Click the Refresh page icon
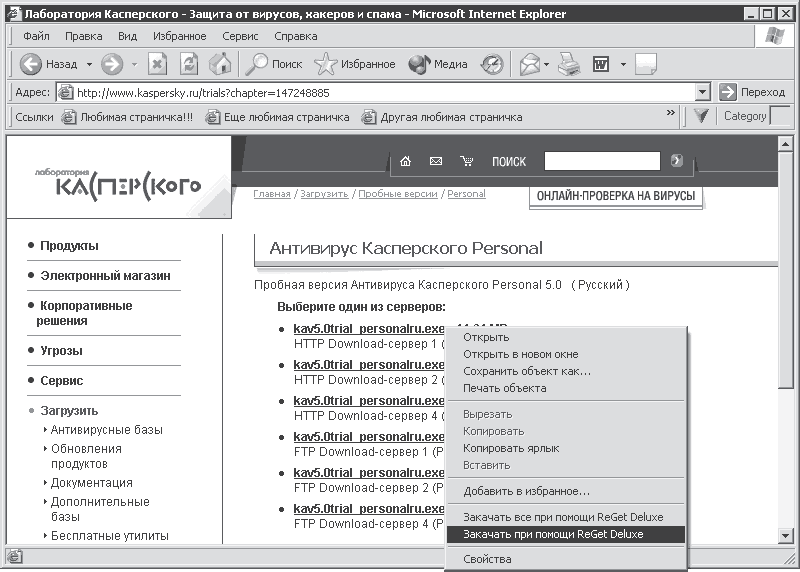This screenshot has height=572, width=800. coord(189,64)
